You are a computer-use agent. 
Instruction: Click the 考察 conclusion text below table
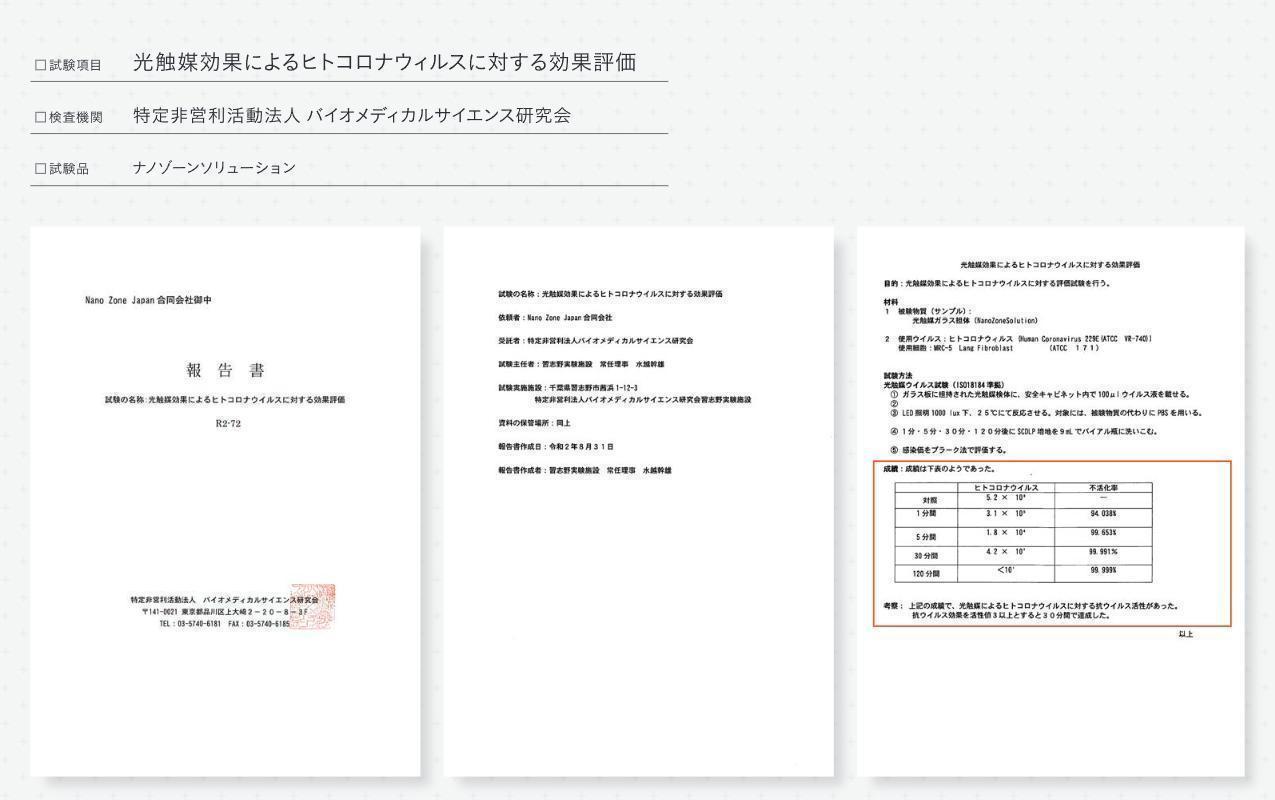[x=1030, y=610]
